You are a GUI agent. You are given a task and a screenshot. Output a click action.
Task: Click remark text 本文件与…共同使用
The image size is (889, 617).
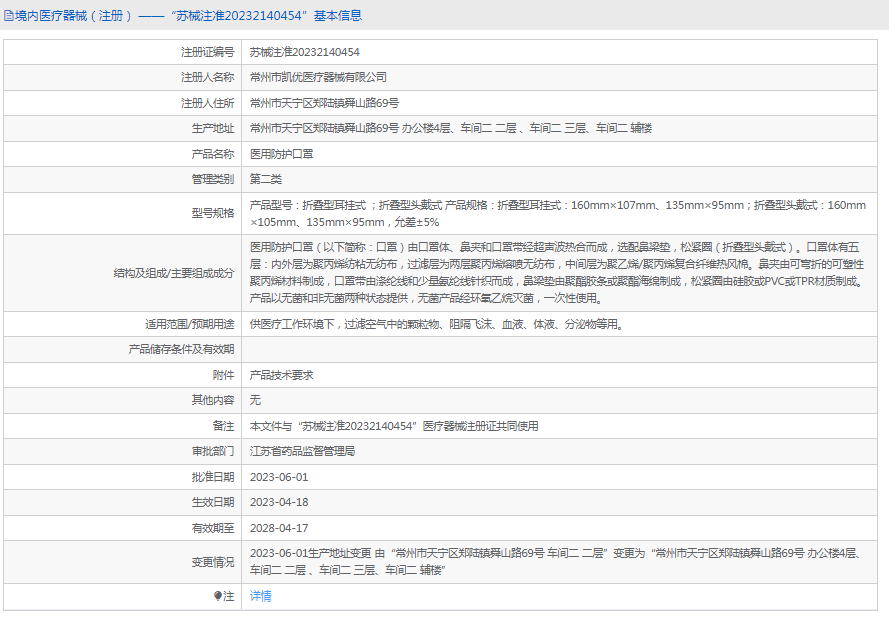click(394, 426)
